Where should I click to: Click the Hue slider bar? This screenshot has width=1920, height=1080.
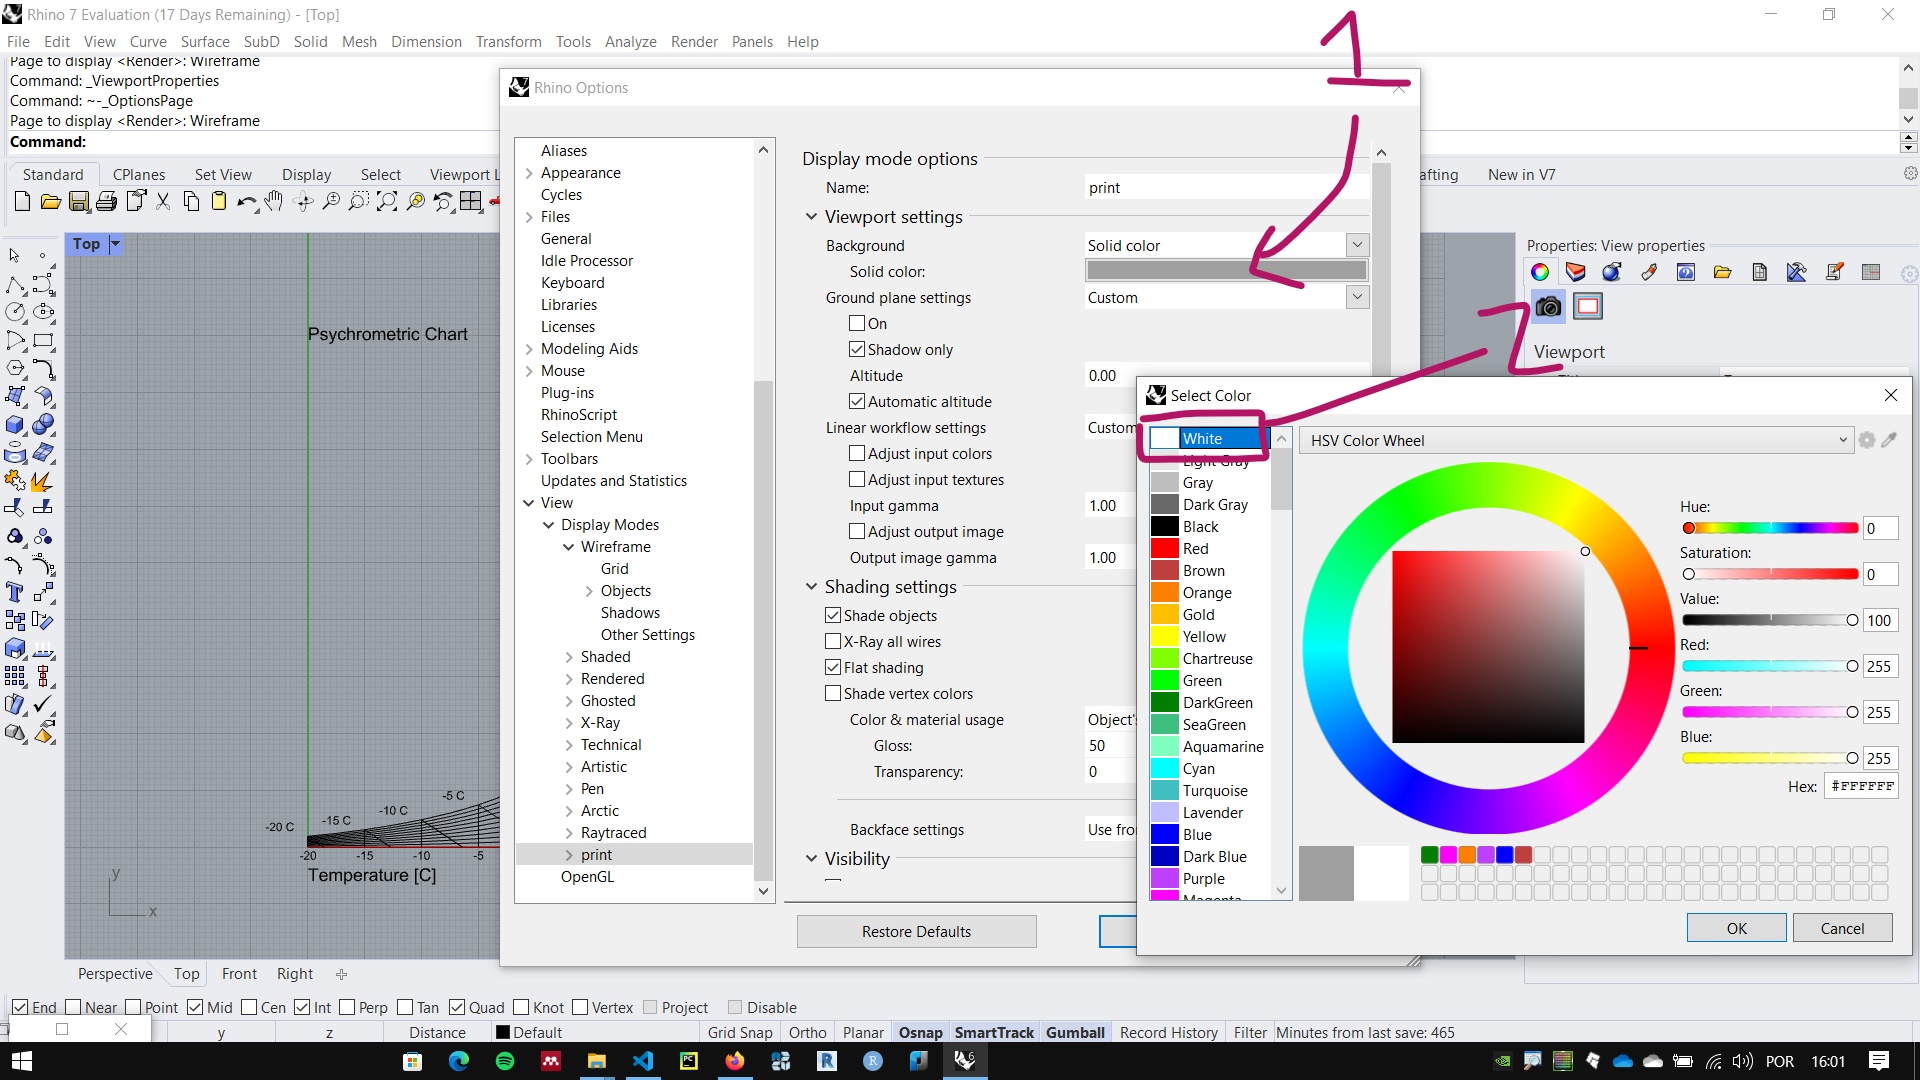[1770, 528]
